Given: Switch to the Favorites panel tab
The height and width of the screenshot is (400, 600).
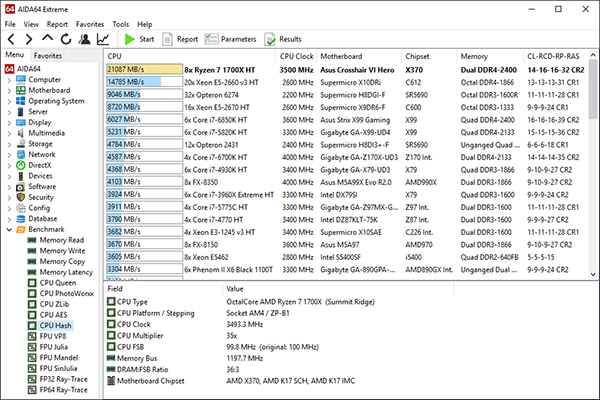Looking at the screenshot, I should pyautogui.click(x=47, y=56).
